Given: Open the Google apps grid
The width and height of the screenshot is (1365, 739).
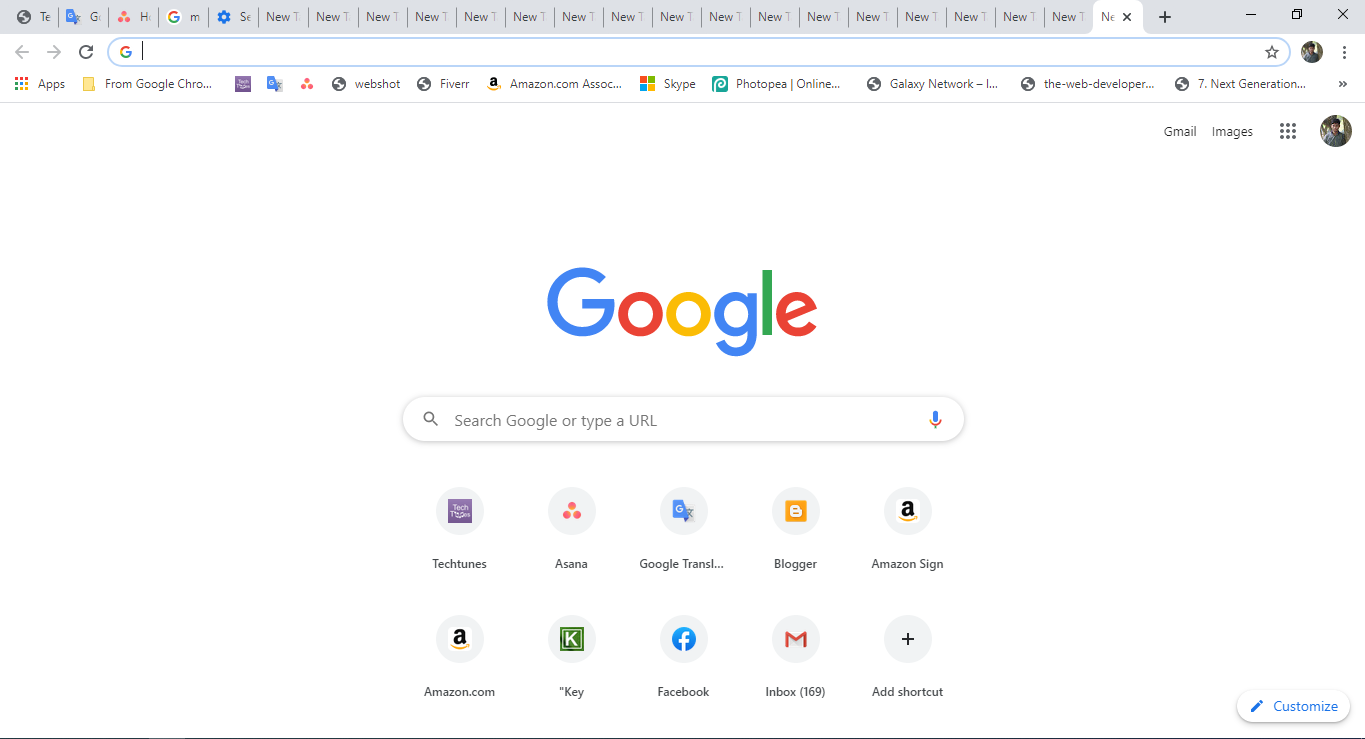Looking at the screenshot, I should (x=1288, y=131).
